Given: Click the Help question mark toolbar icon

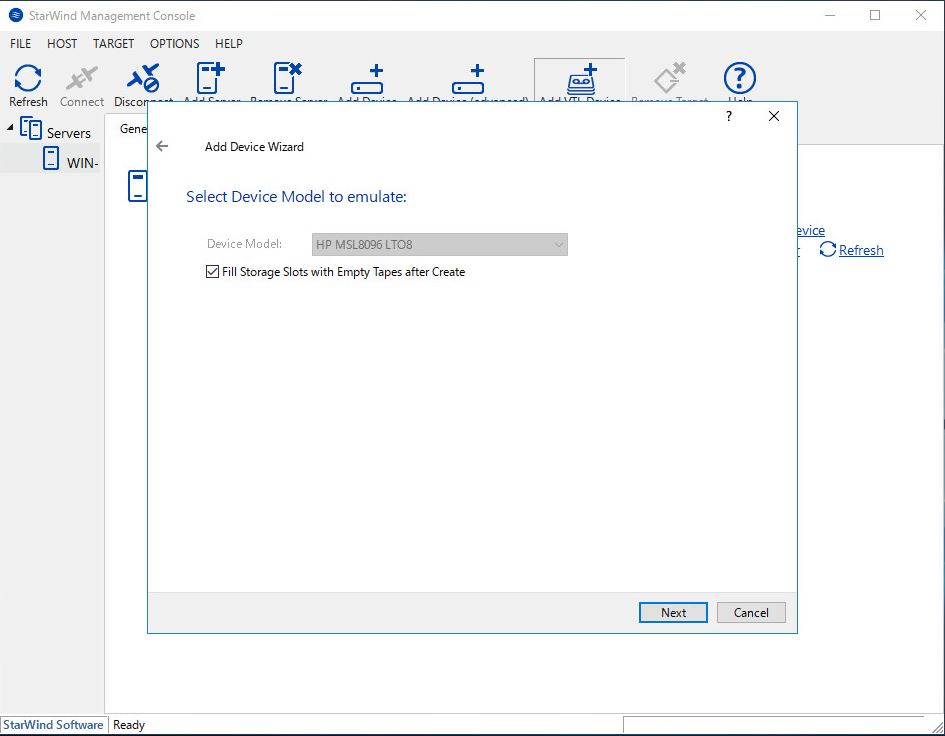Looking at the screenshot, I should point(739,80).
